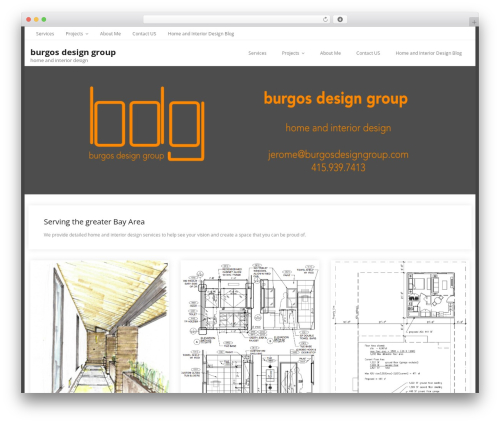Click the Serving the greater Bay Area heading
500x423 pixels.
pos(94,222)
